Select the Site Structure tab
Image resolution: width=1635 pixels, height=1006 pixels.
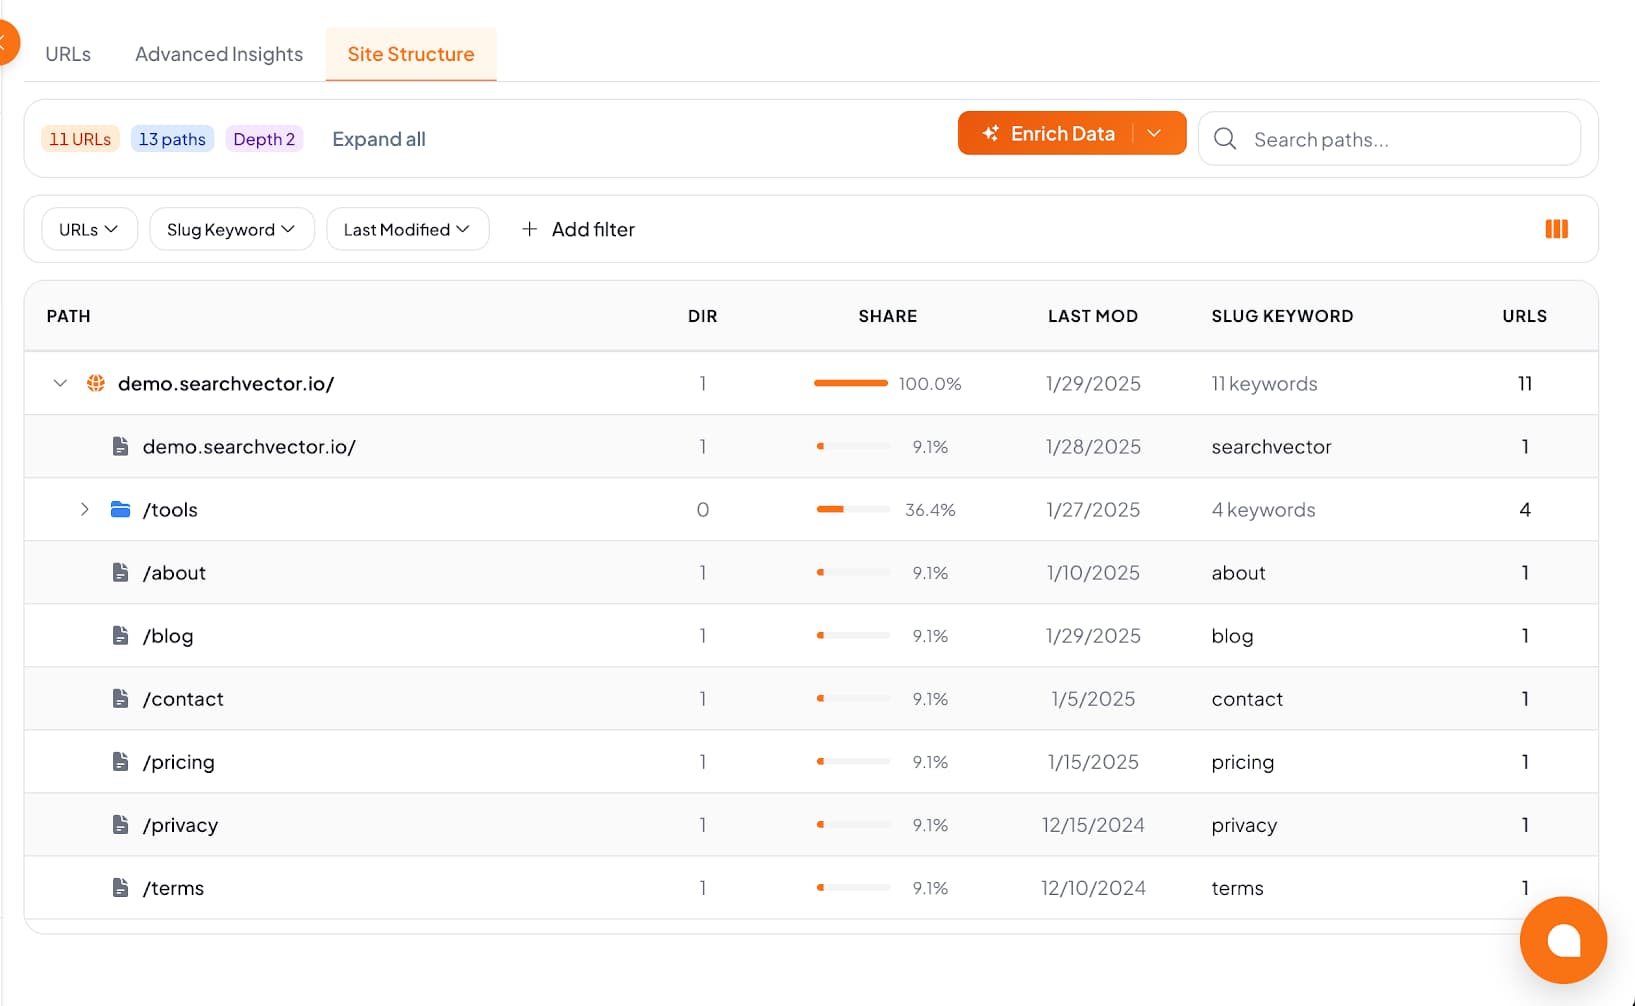click(x=411, y=54)
